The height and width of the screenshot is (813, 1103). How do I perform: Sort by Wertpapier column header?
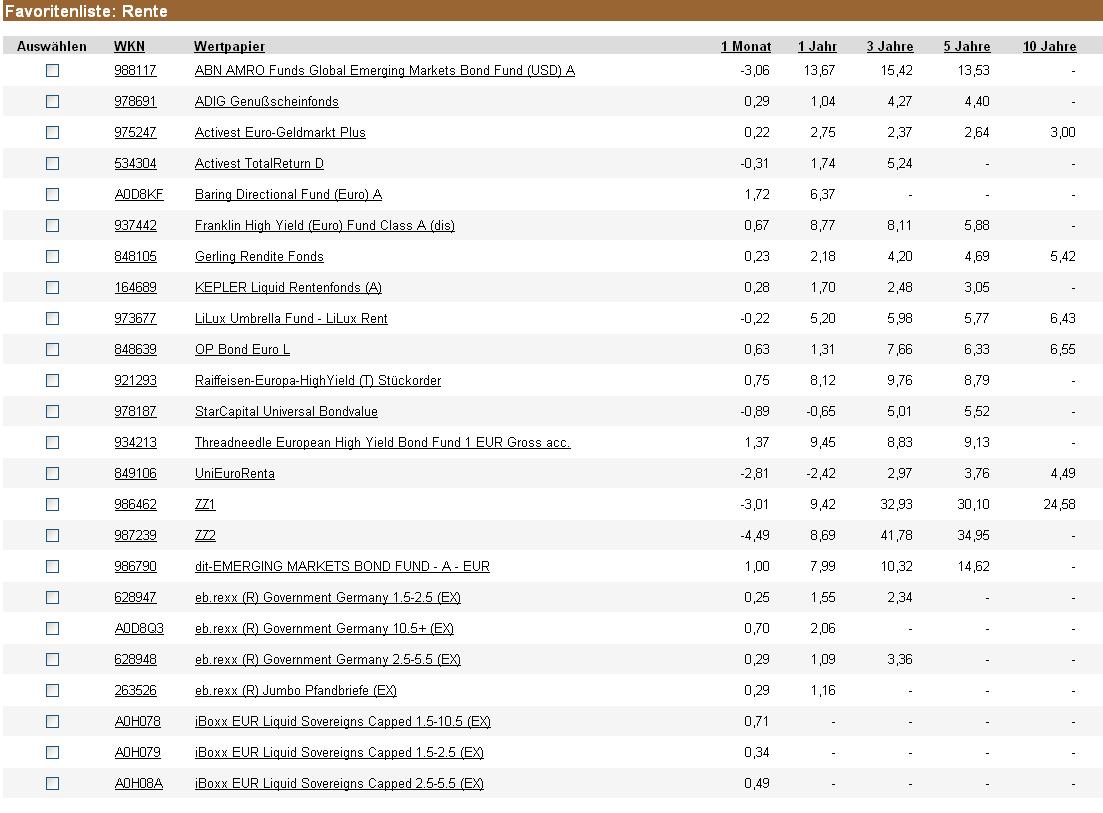tap(229, 46)
